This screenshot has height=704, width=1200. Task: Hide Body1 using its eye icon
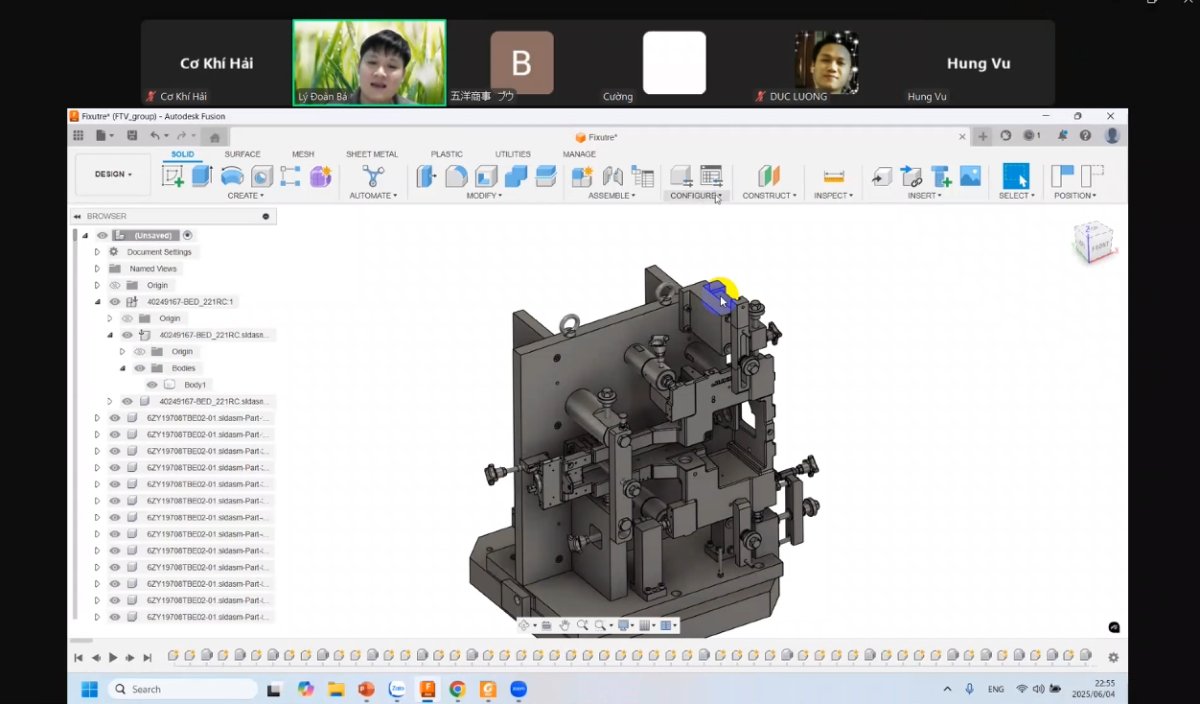point(152,385)
